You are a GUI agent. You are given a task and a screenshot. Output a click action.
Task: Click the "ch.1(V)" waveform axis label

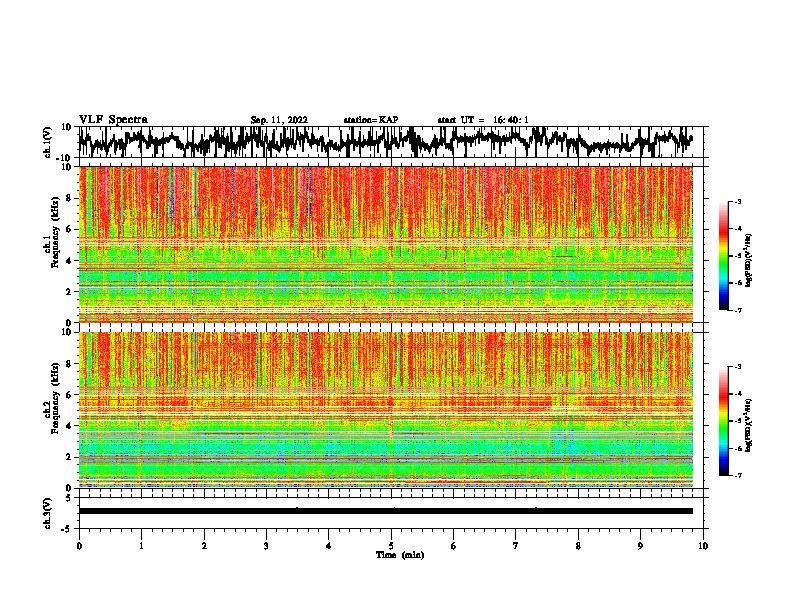[x=48, y=142]
